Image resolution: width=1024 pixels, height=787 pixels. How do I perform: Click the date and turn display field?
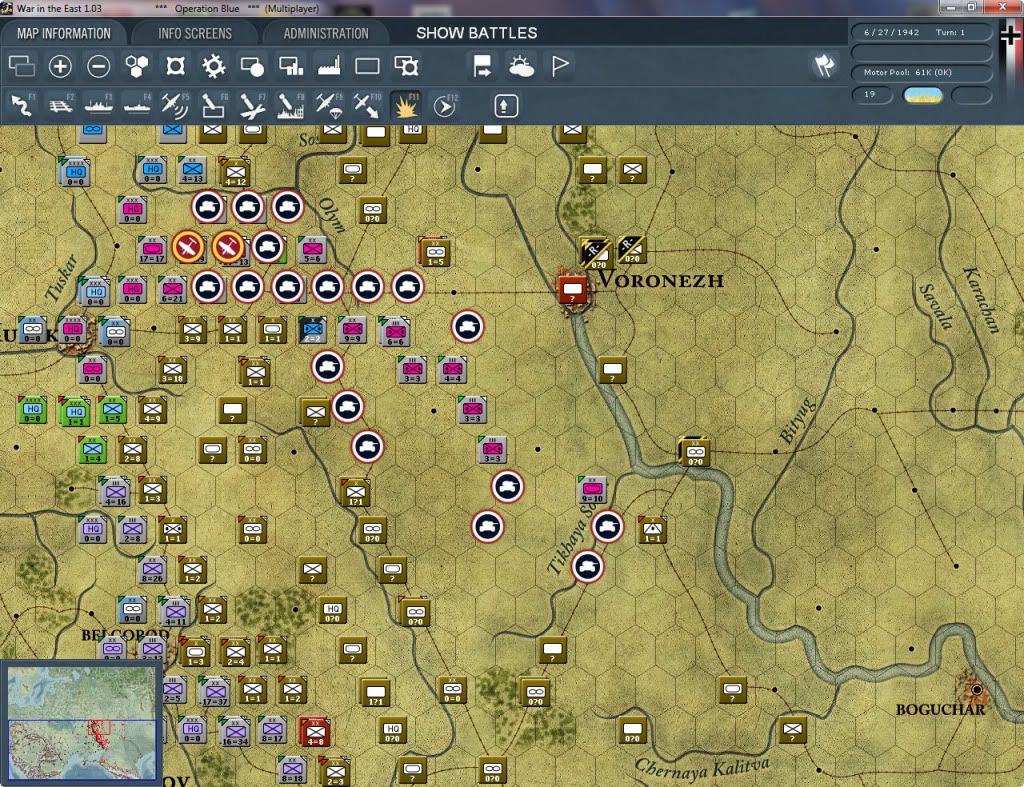click(921, 32)
